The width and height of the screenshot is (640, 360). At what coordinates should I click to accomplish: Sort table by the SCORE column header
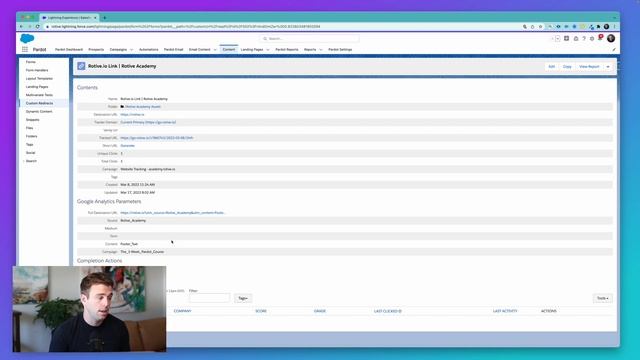point(261,311)
